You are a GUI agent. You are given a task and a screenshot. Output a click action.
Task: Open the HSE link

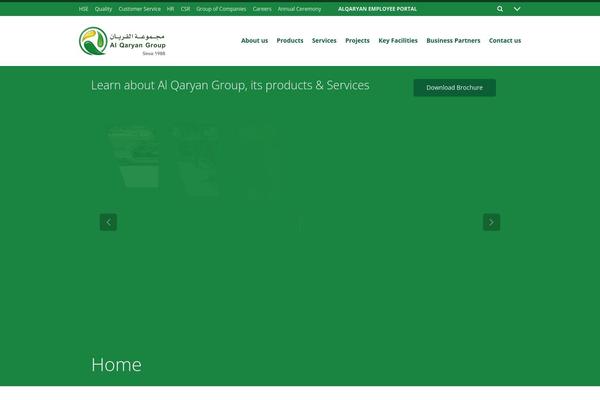click(x=83, y=9)
